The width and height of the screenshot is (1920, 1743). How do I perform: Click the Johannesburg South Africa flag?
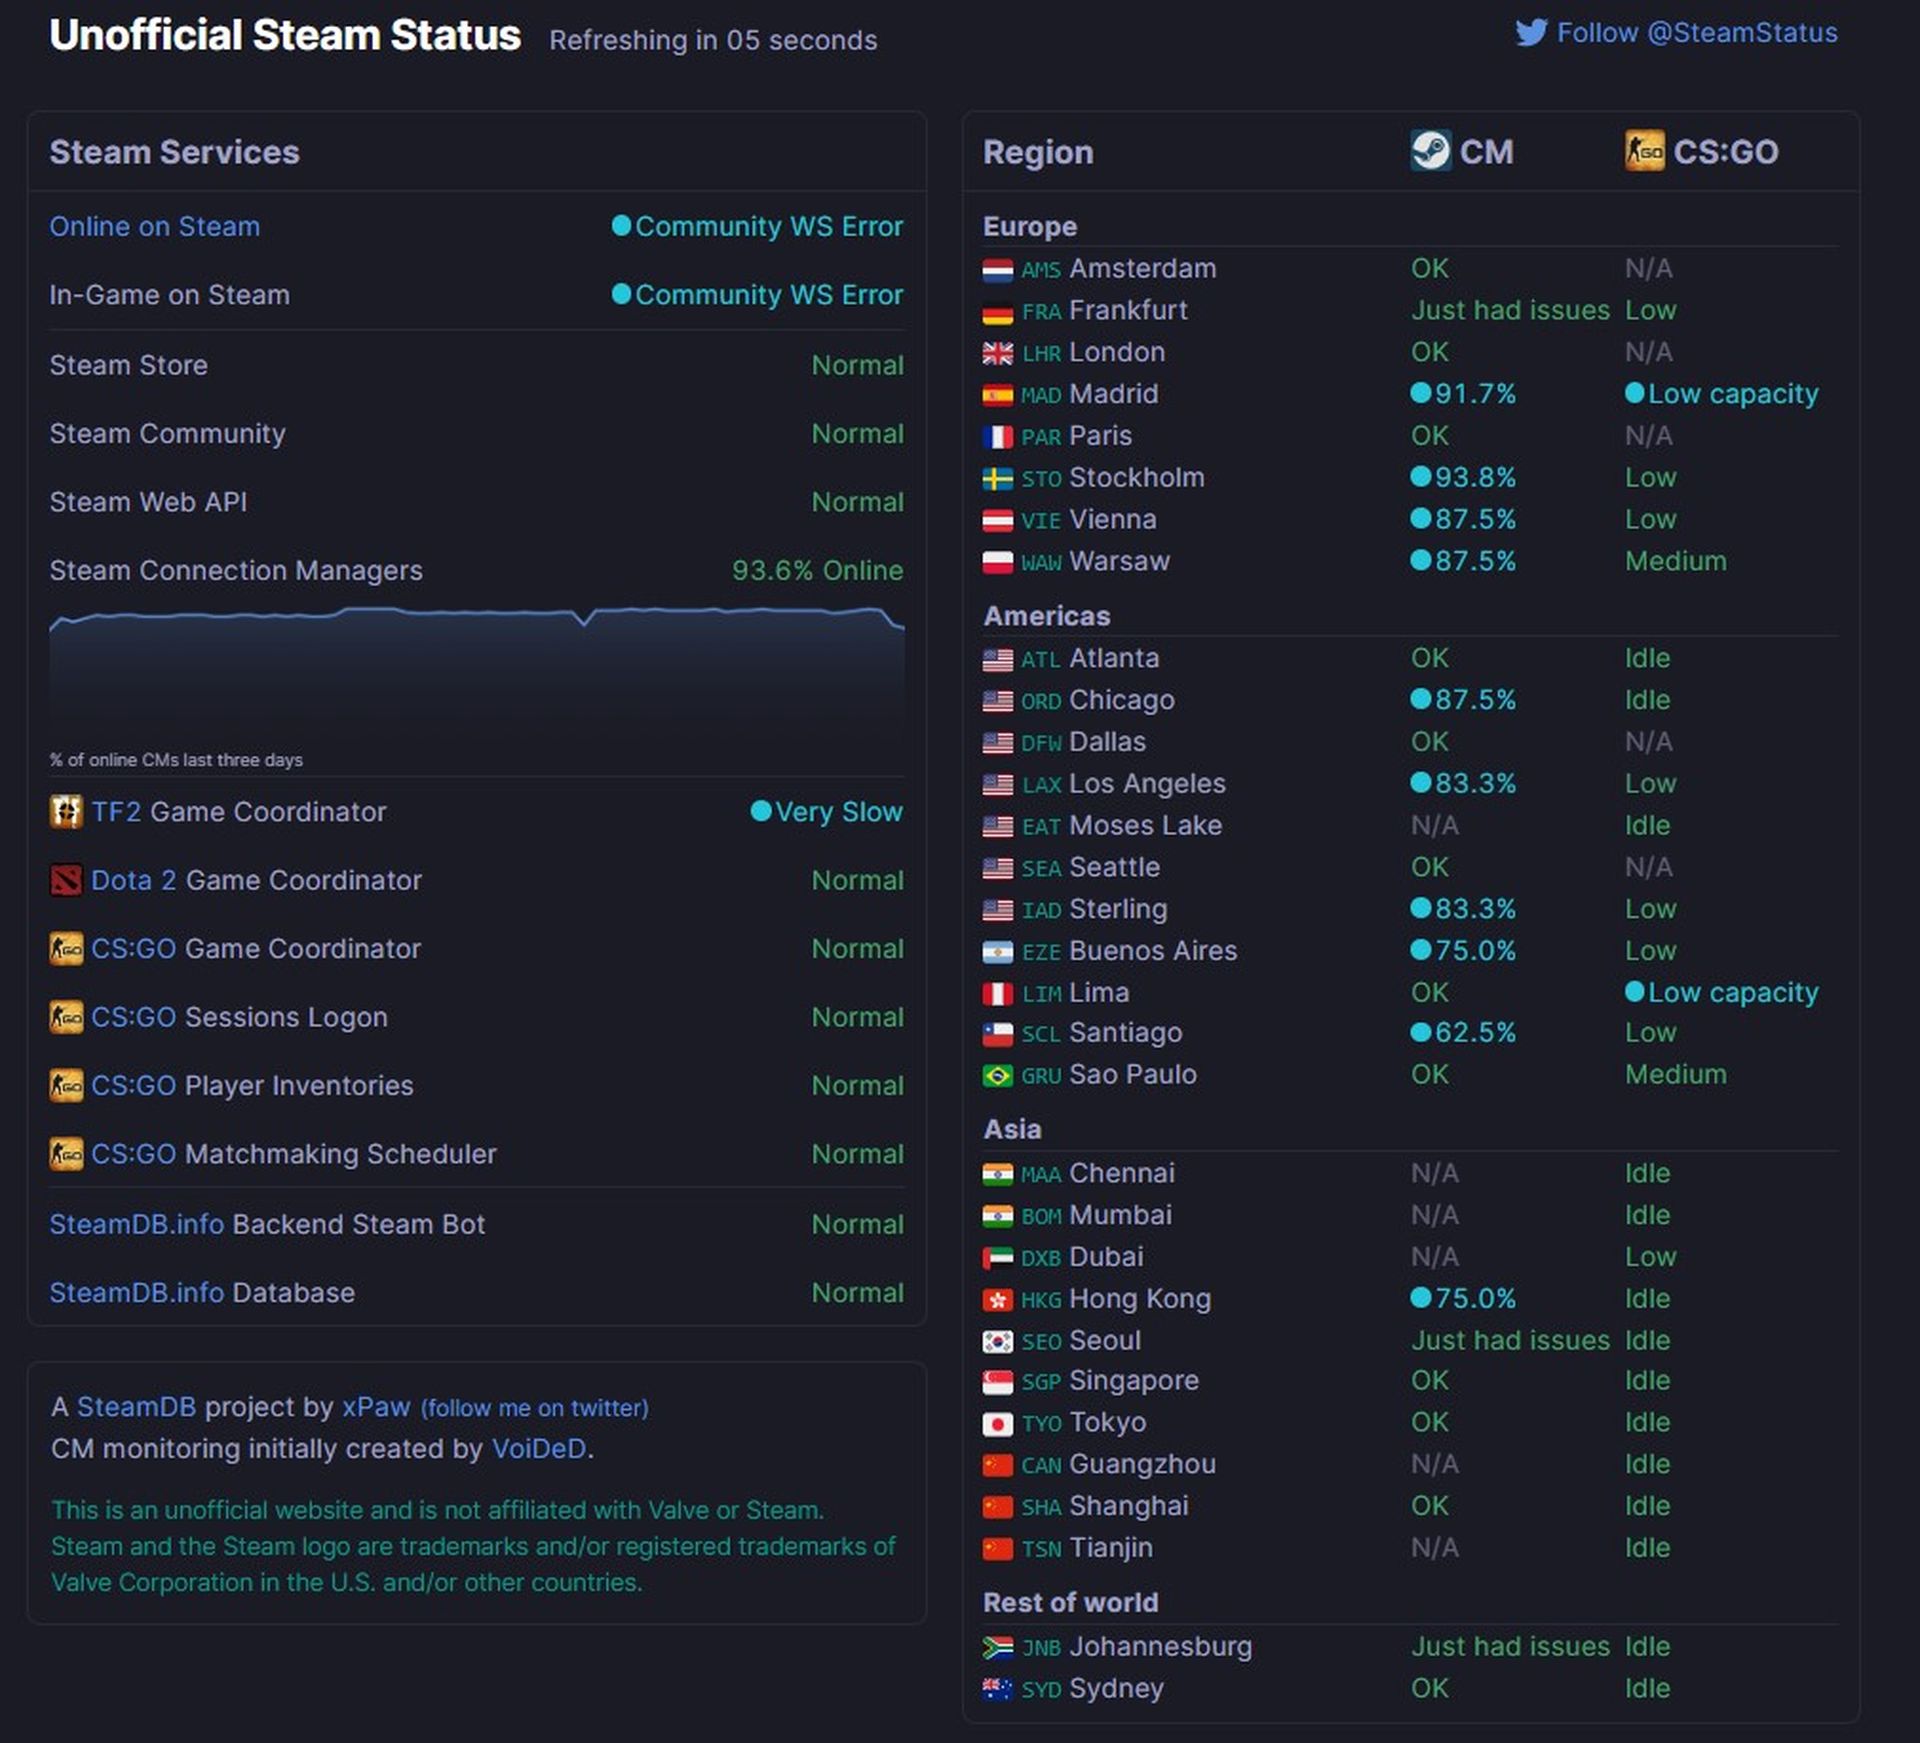pyautogui.click(x=997, y=1647)
